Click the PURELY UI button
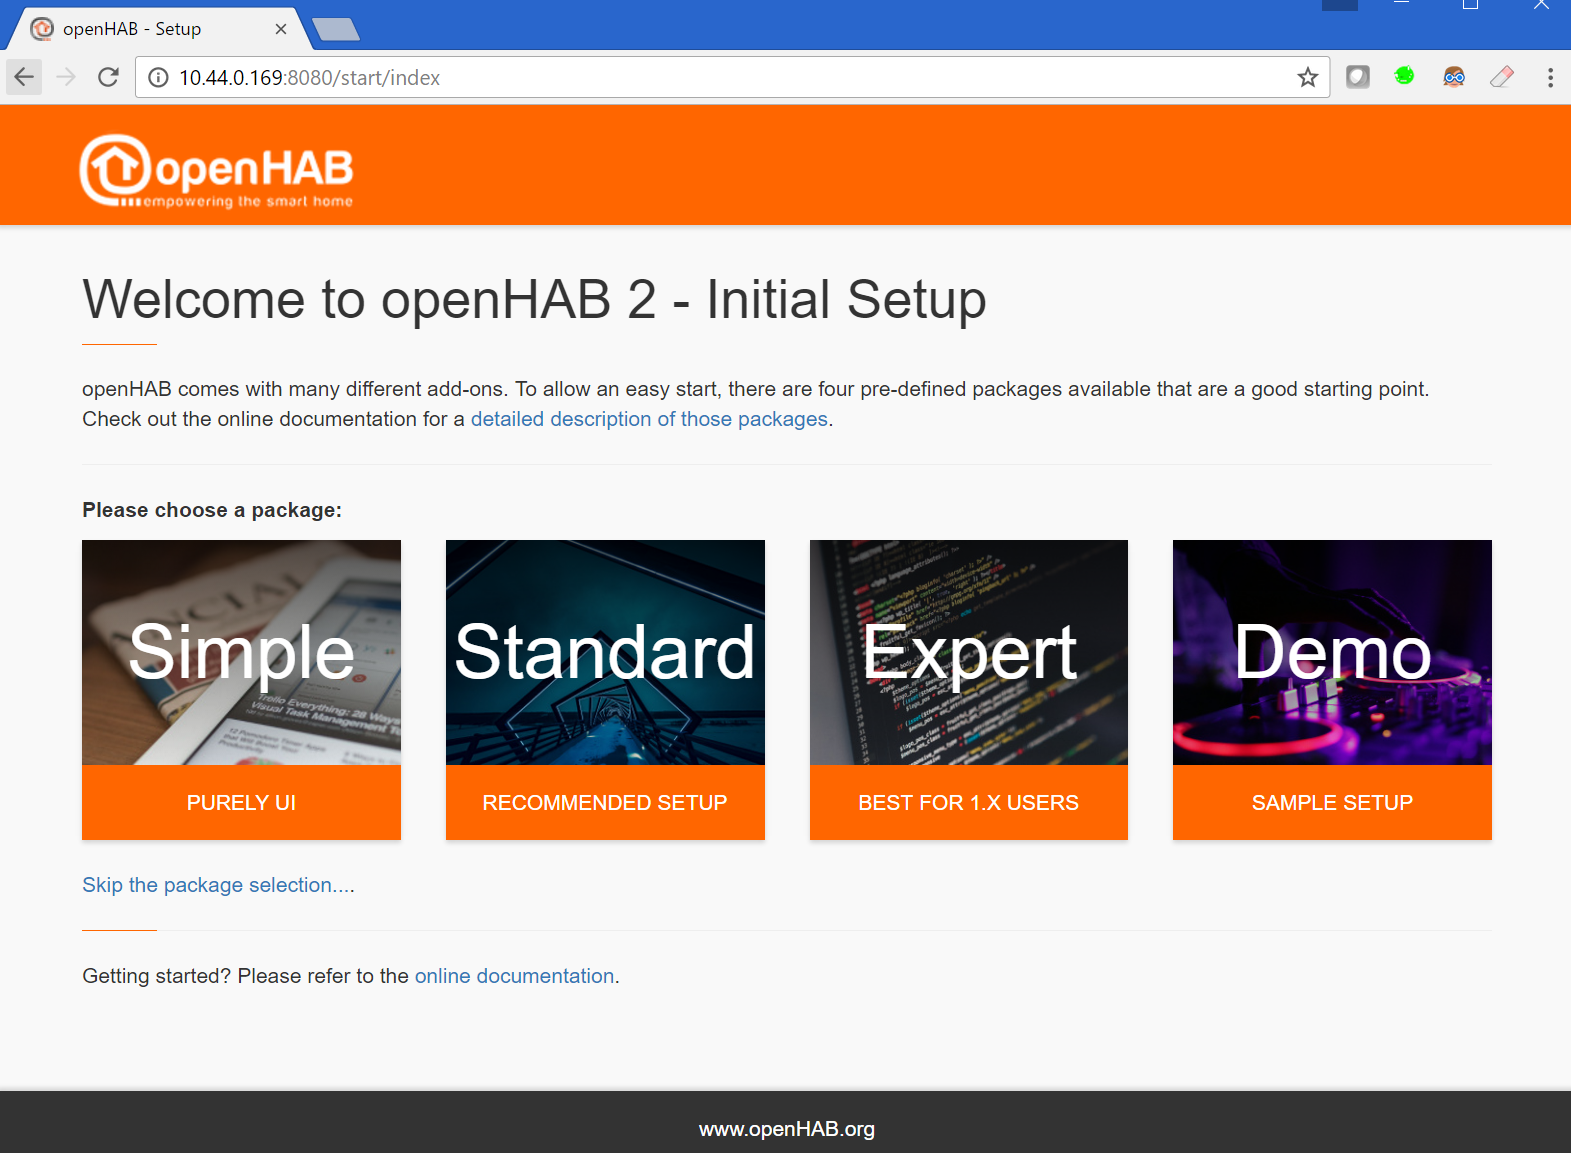 (241, 803)
